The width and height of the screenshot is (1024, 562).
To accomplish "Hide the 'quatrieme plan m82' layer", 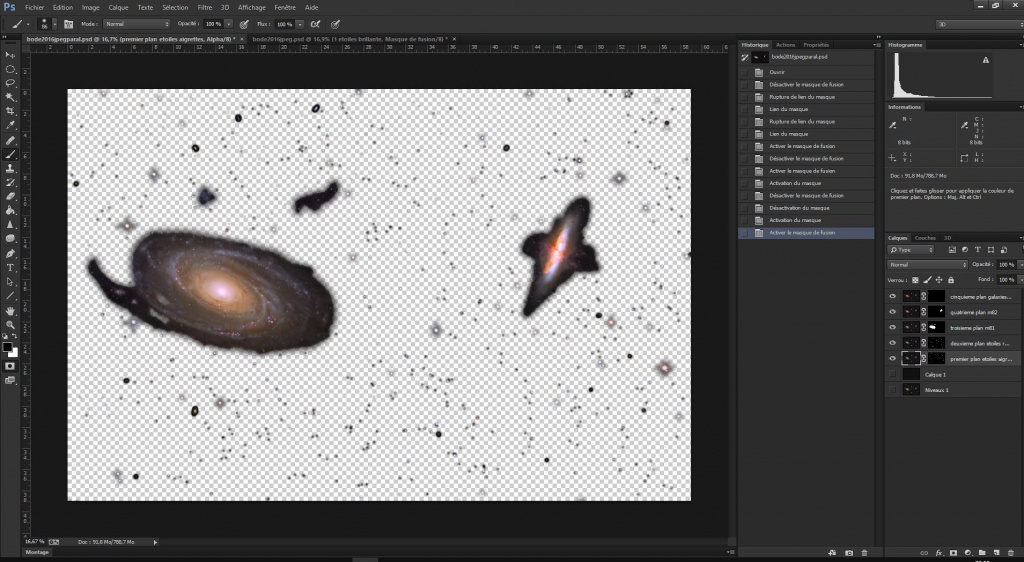I will click(x=892, y=312).
